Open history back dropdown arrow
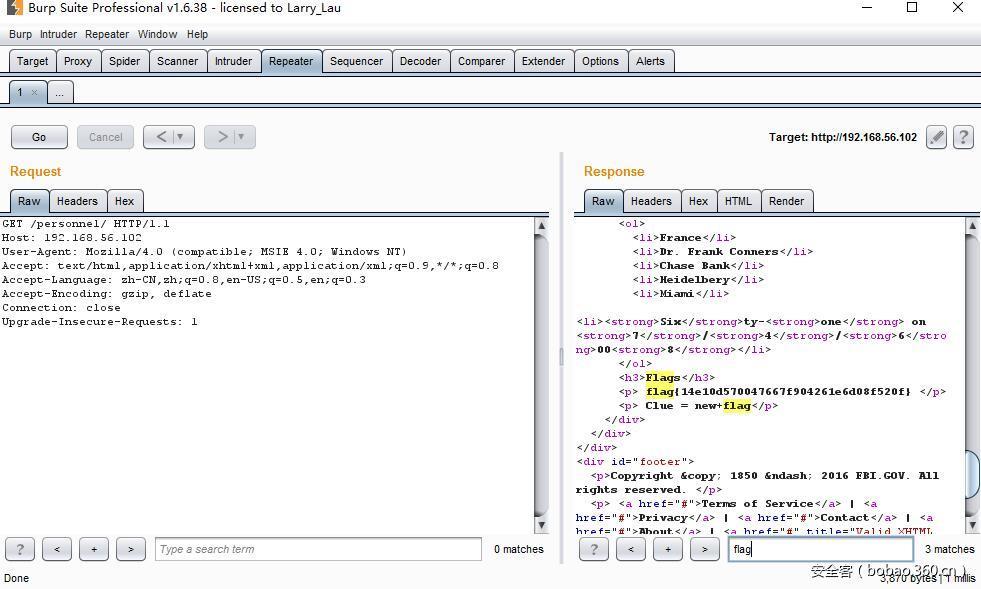 click(x=179, y=137)
